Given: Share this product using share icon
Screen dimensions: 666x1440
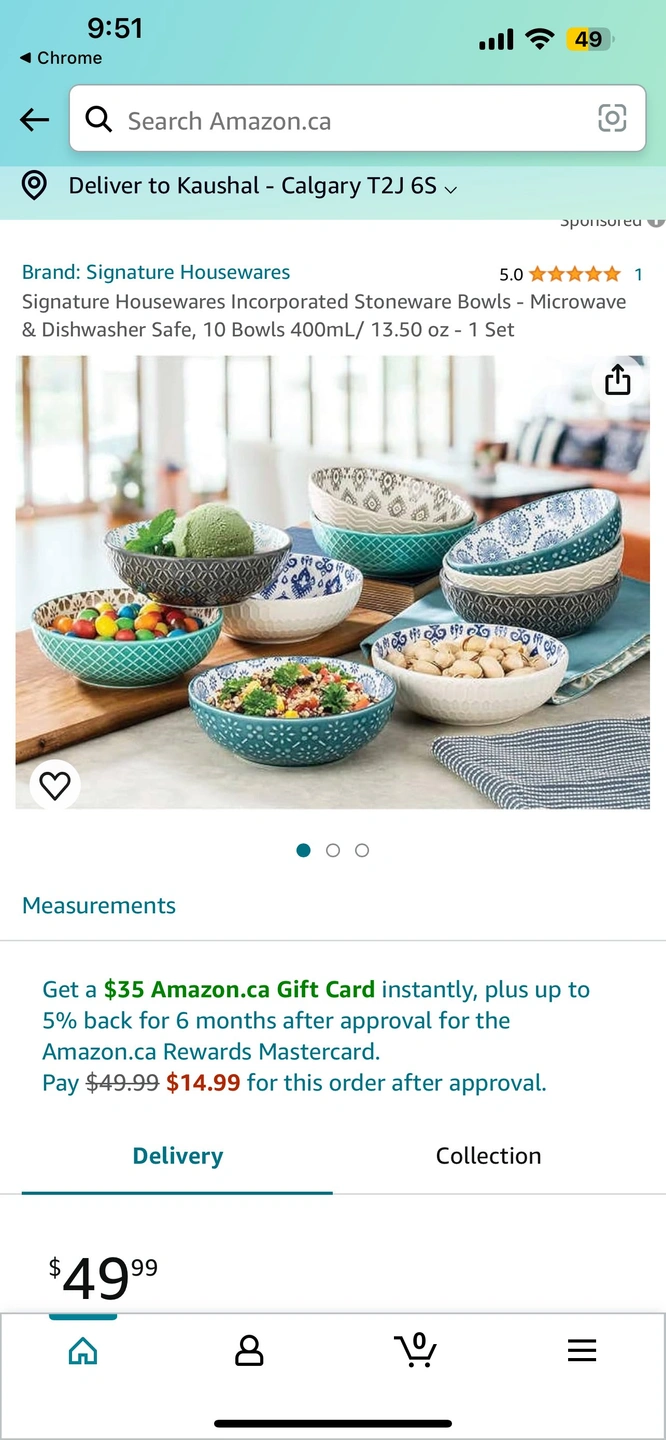Looking at the screenshot, I should pos(618,380).
